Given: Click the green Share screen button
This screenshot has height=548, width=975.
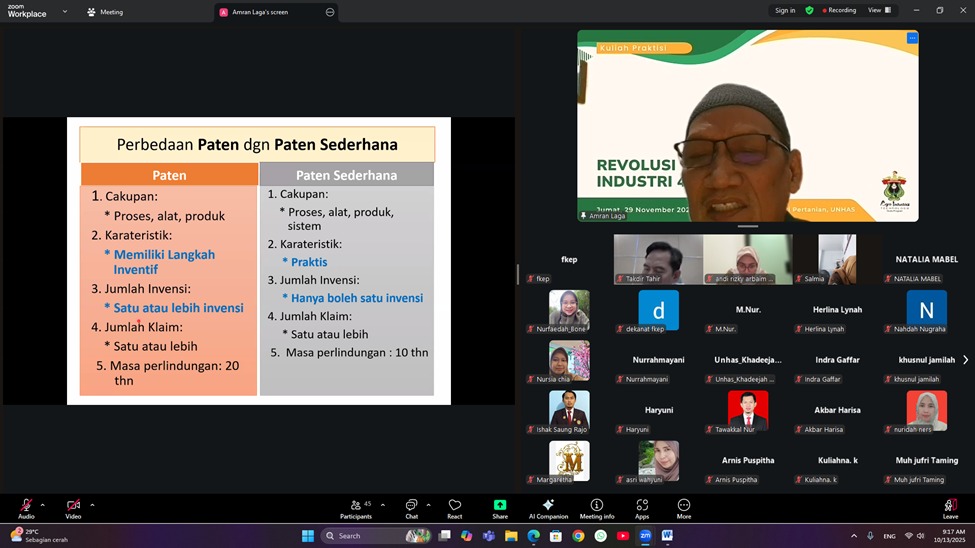Looking at the screenshot, I should 500,508.
